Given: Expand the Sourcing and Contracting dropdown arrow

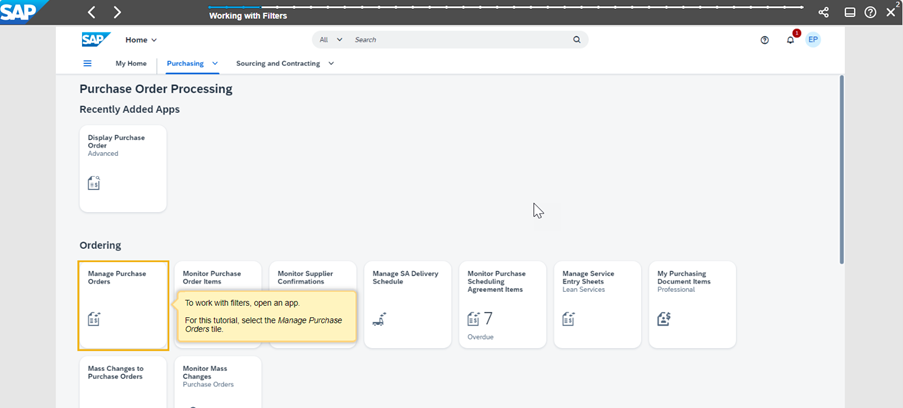Looking at the screenshot, I should 331,63.
